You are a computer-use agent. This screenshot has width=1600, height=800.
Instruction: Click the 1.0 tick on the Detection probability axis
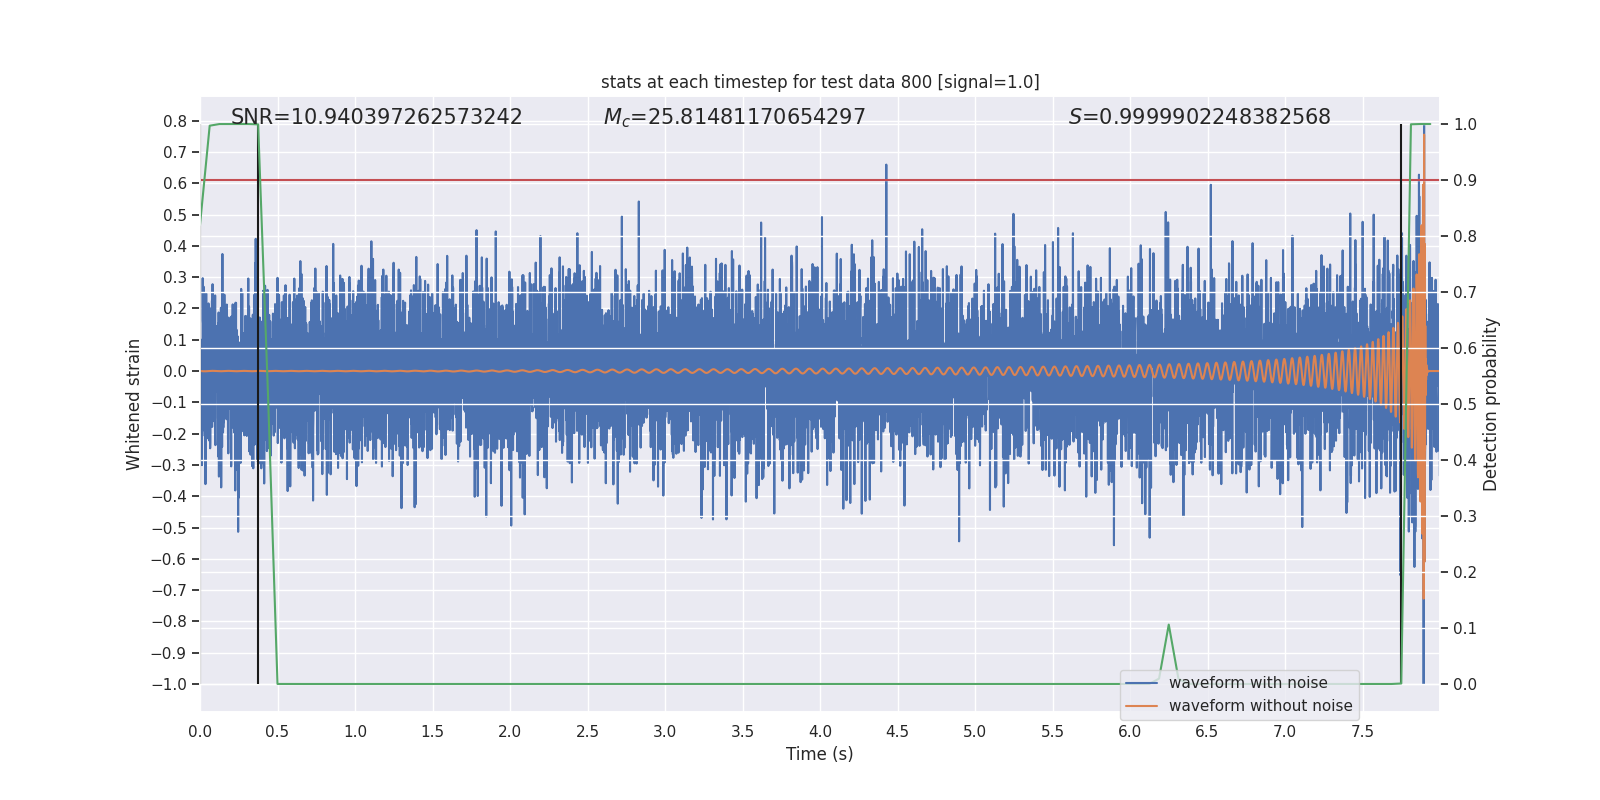(x=1465, y=125)
